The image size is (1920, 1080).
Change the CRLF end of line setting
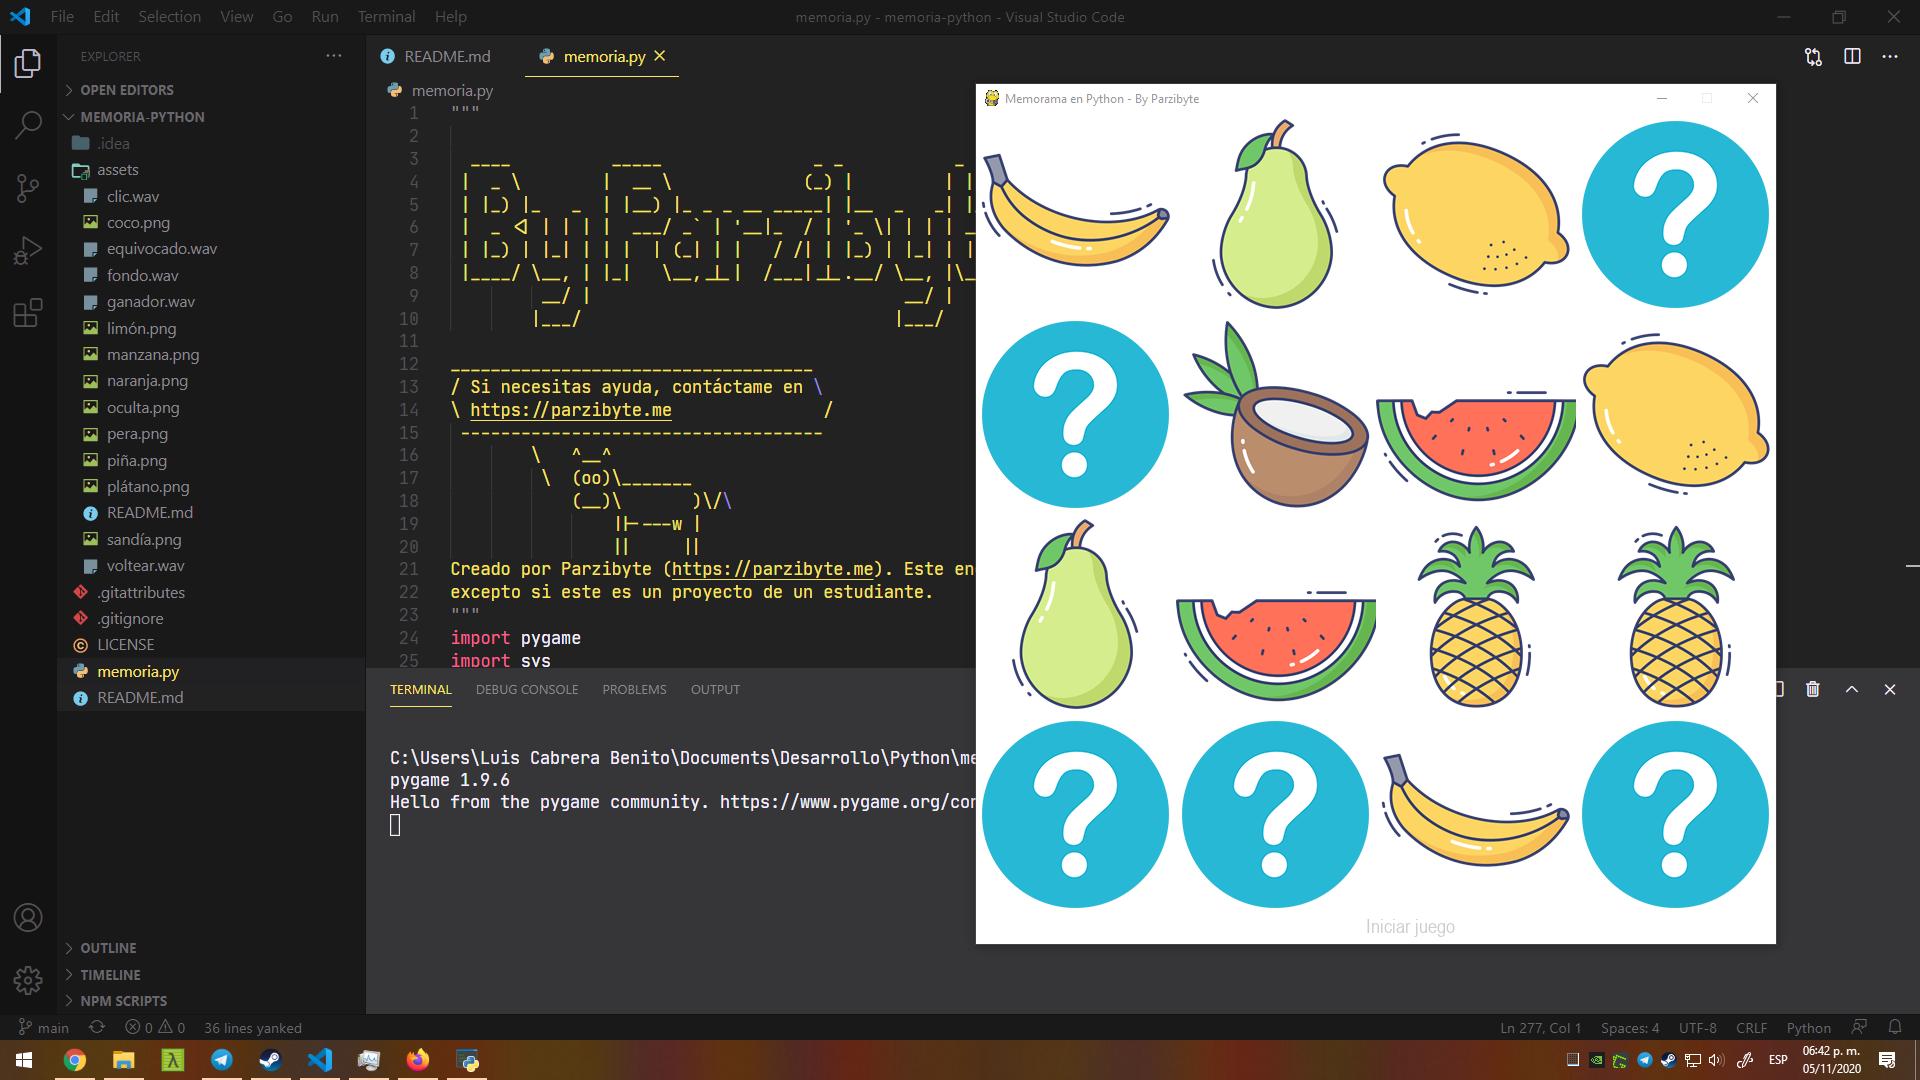(x=1751, y=1027)
